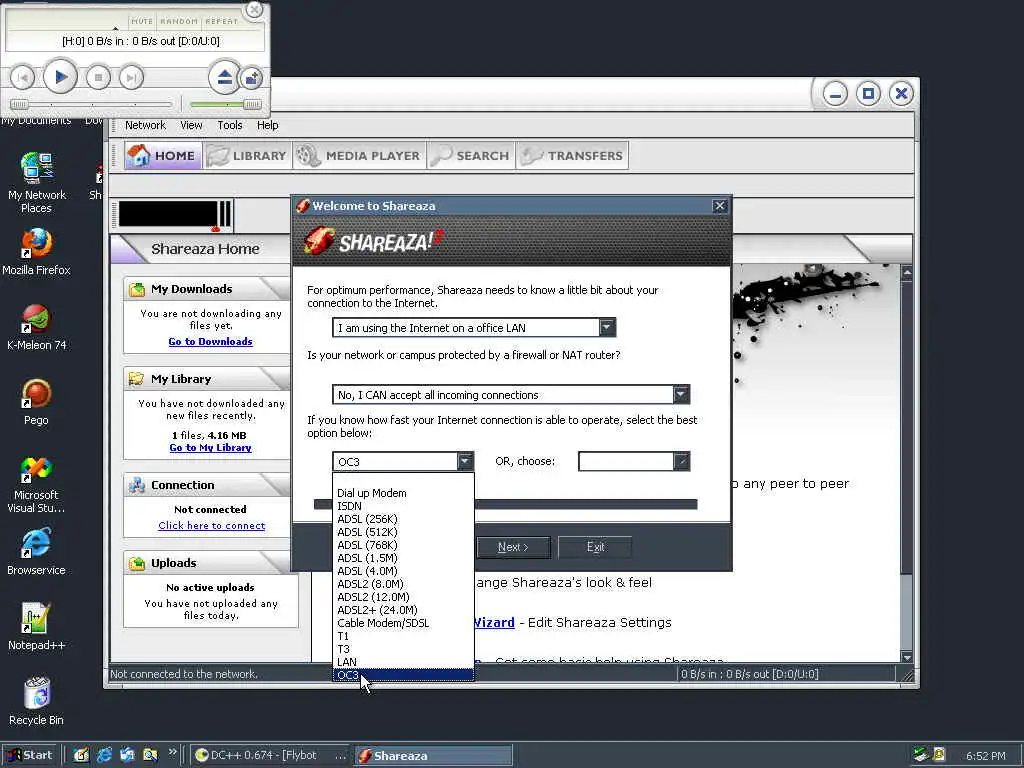
Task: Switch to the LIBRARY tab
Action: tap(248, 155)
